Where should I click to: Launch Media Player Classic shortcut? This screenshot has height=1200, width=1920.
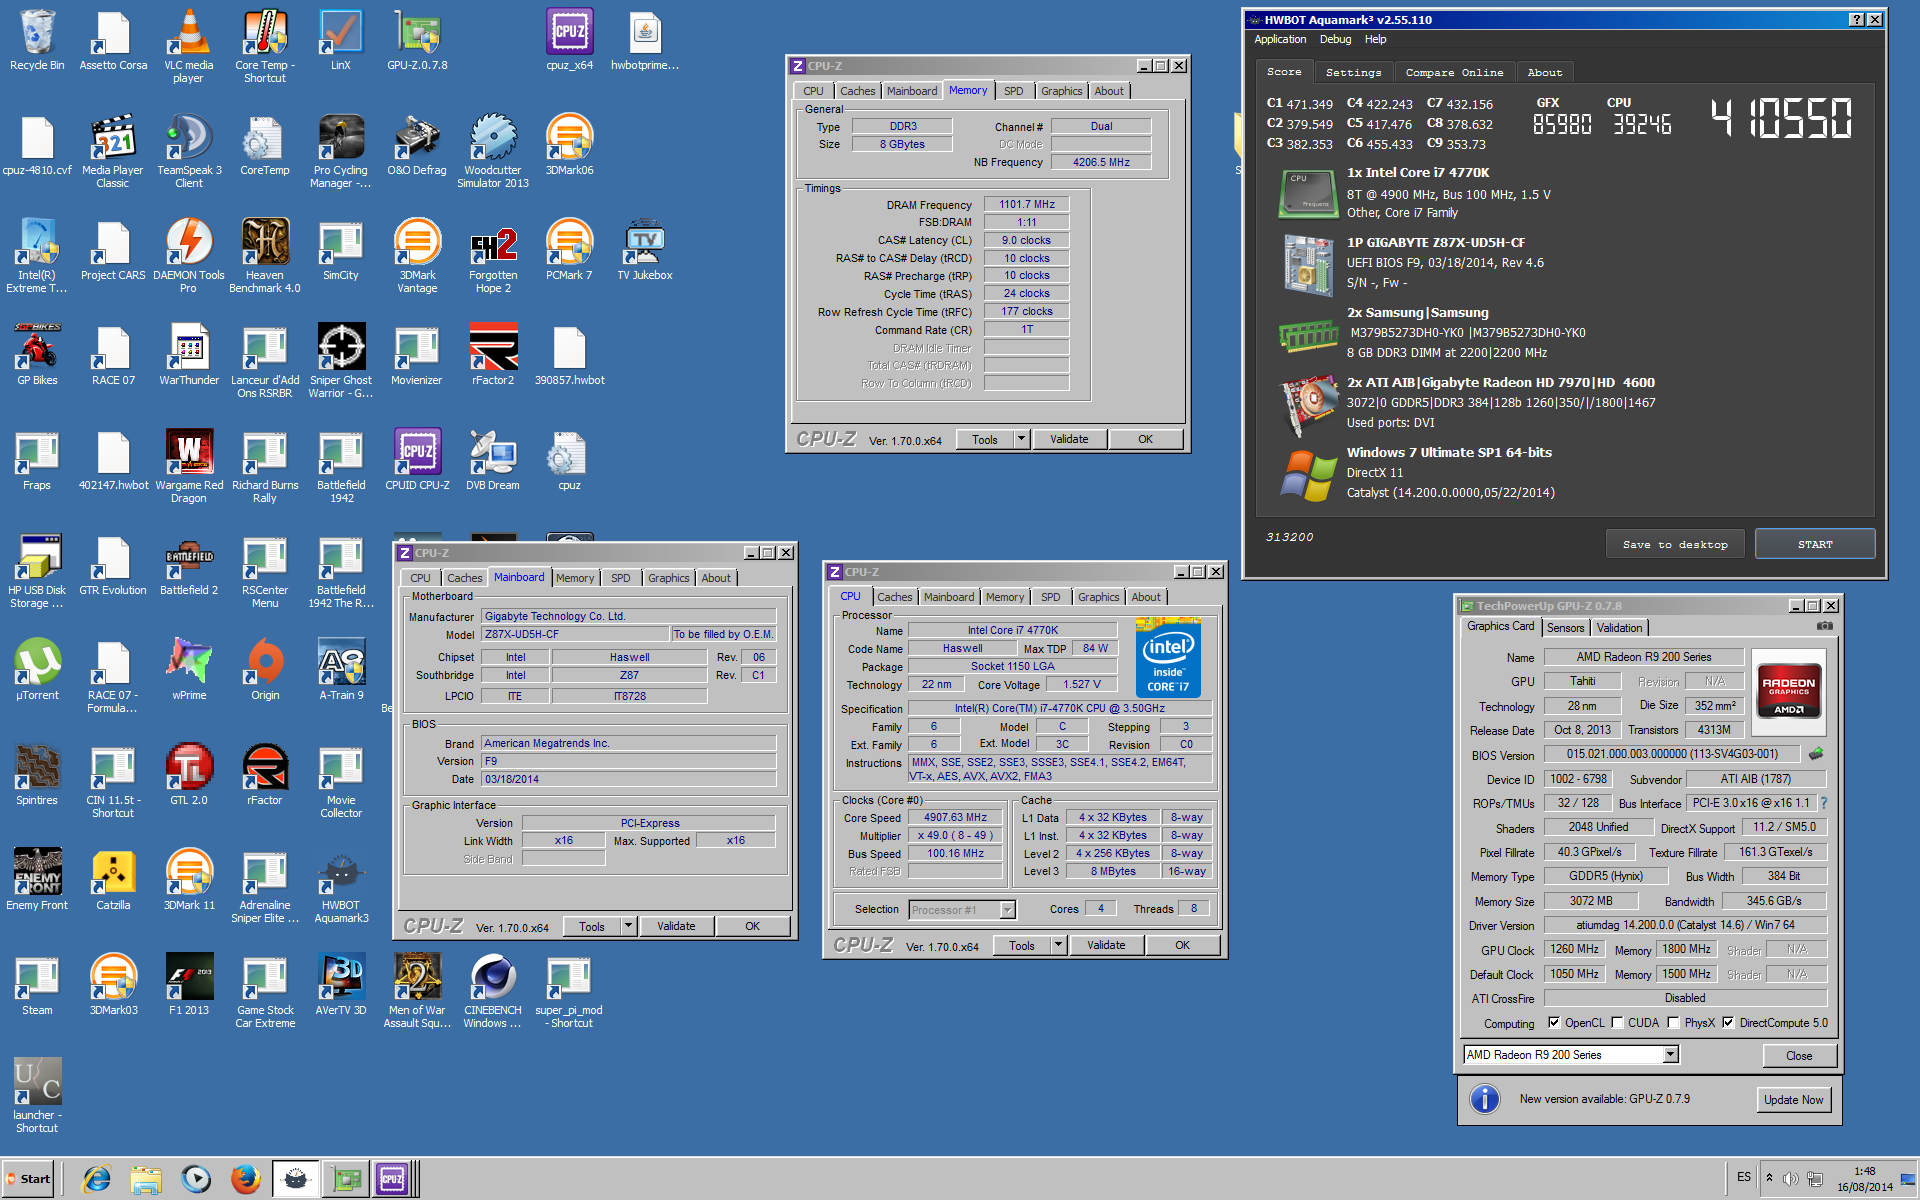pyautogui.click(x=113, y=151)
